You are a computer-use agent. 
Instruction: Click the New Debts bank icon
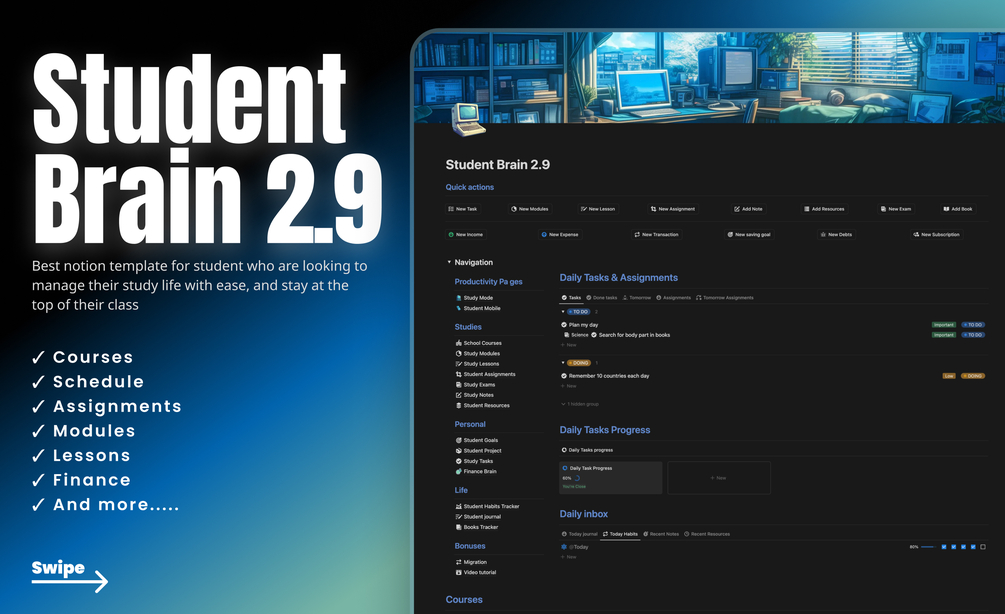(823, 235)
